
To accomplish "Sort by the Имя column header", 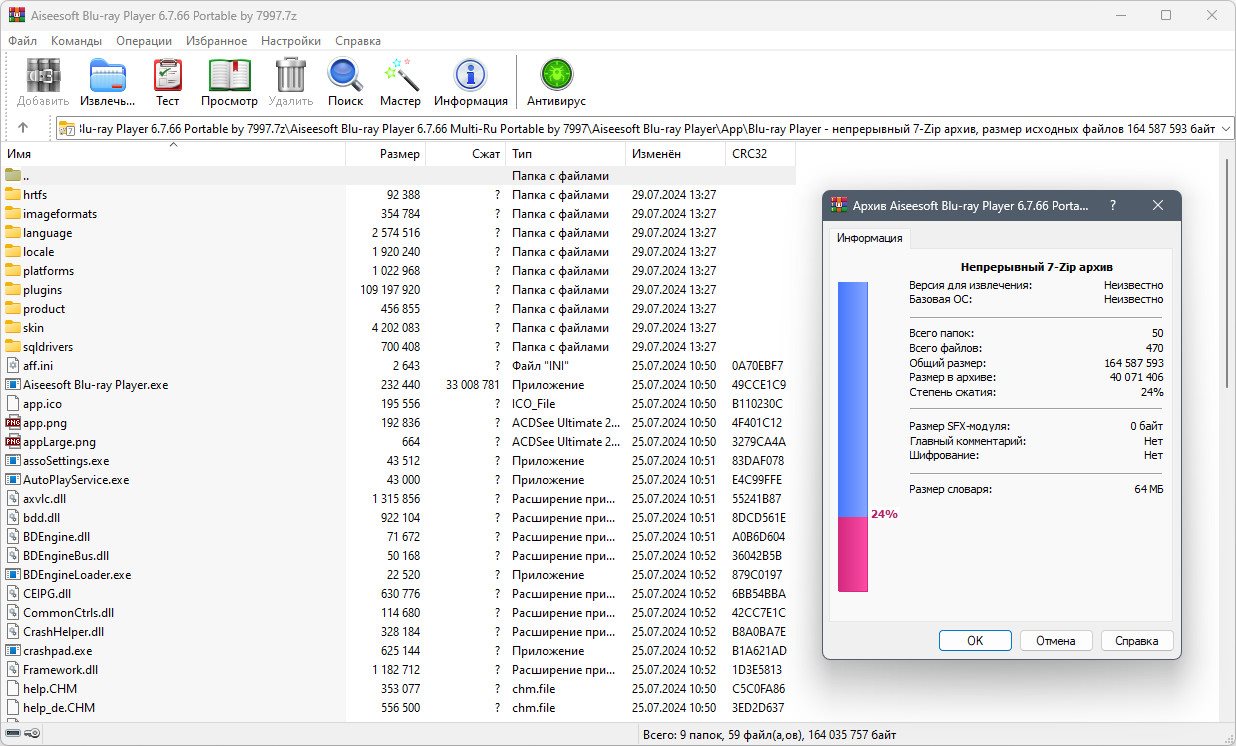I will (19, 154).
